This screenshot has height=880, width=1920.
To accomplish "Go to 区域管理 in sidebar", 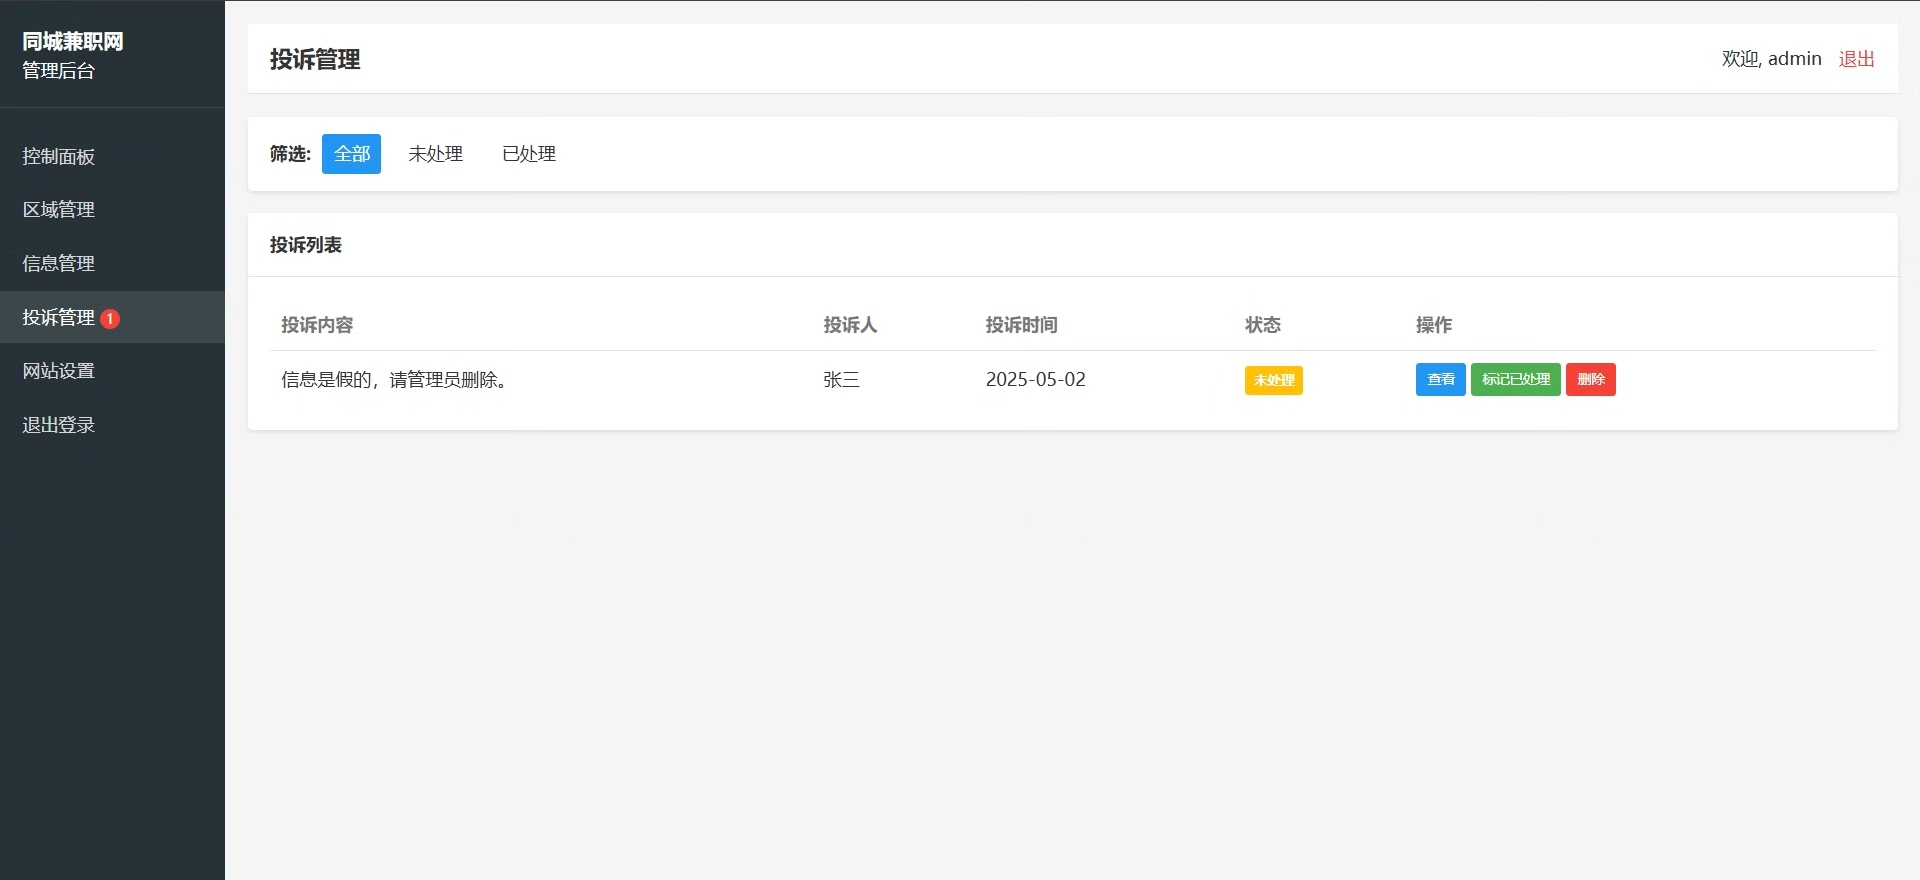I will [59, 210].
